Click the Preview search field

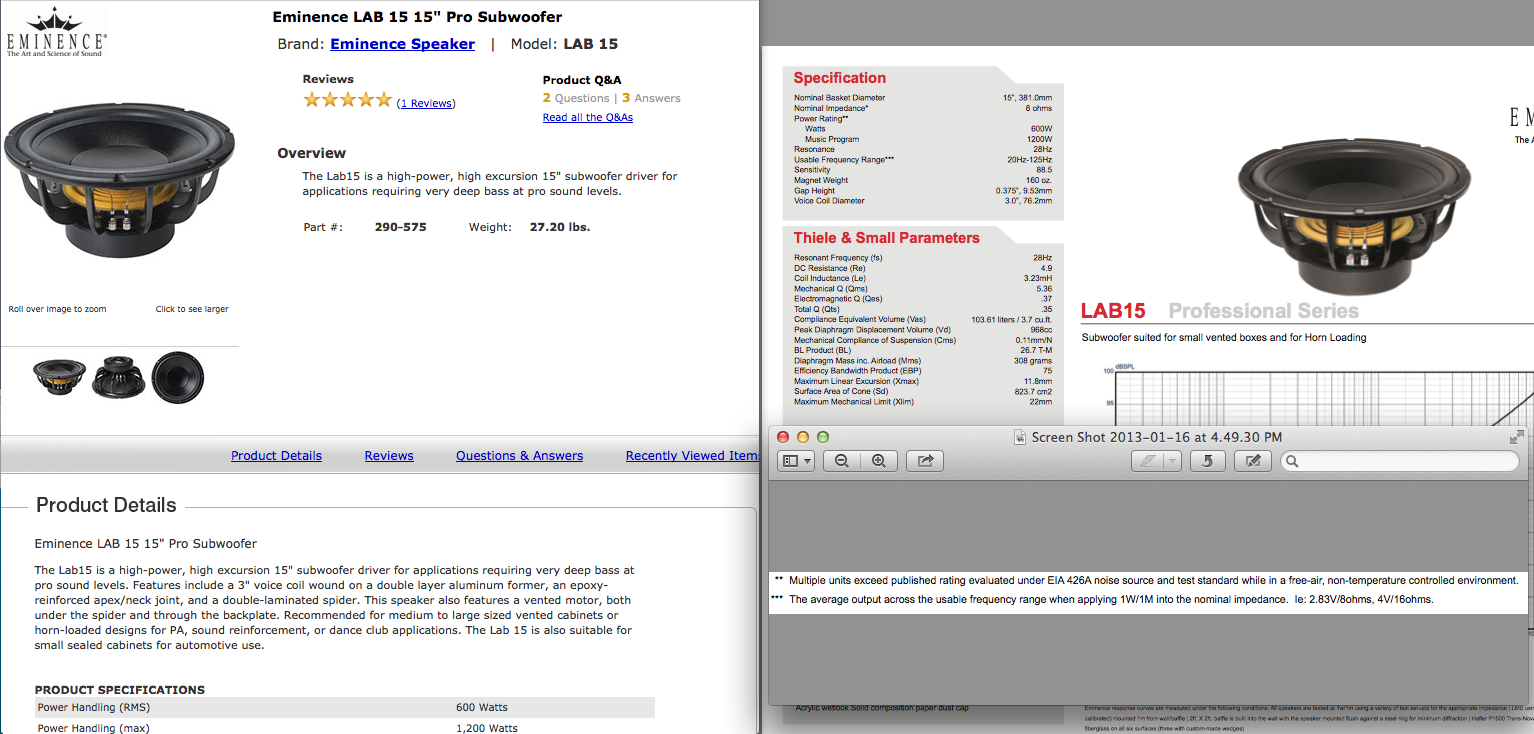pos(1399,461)
